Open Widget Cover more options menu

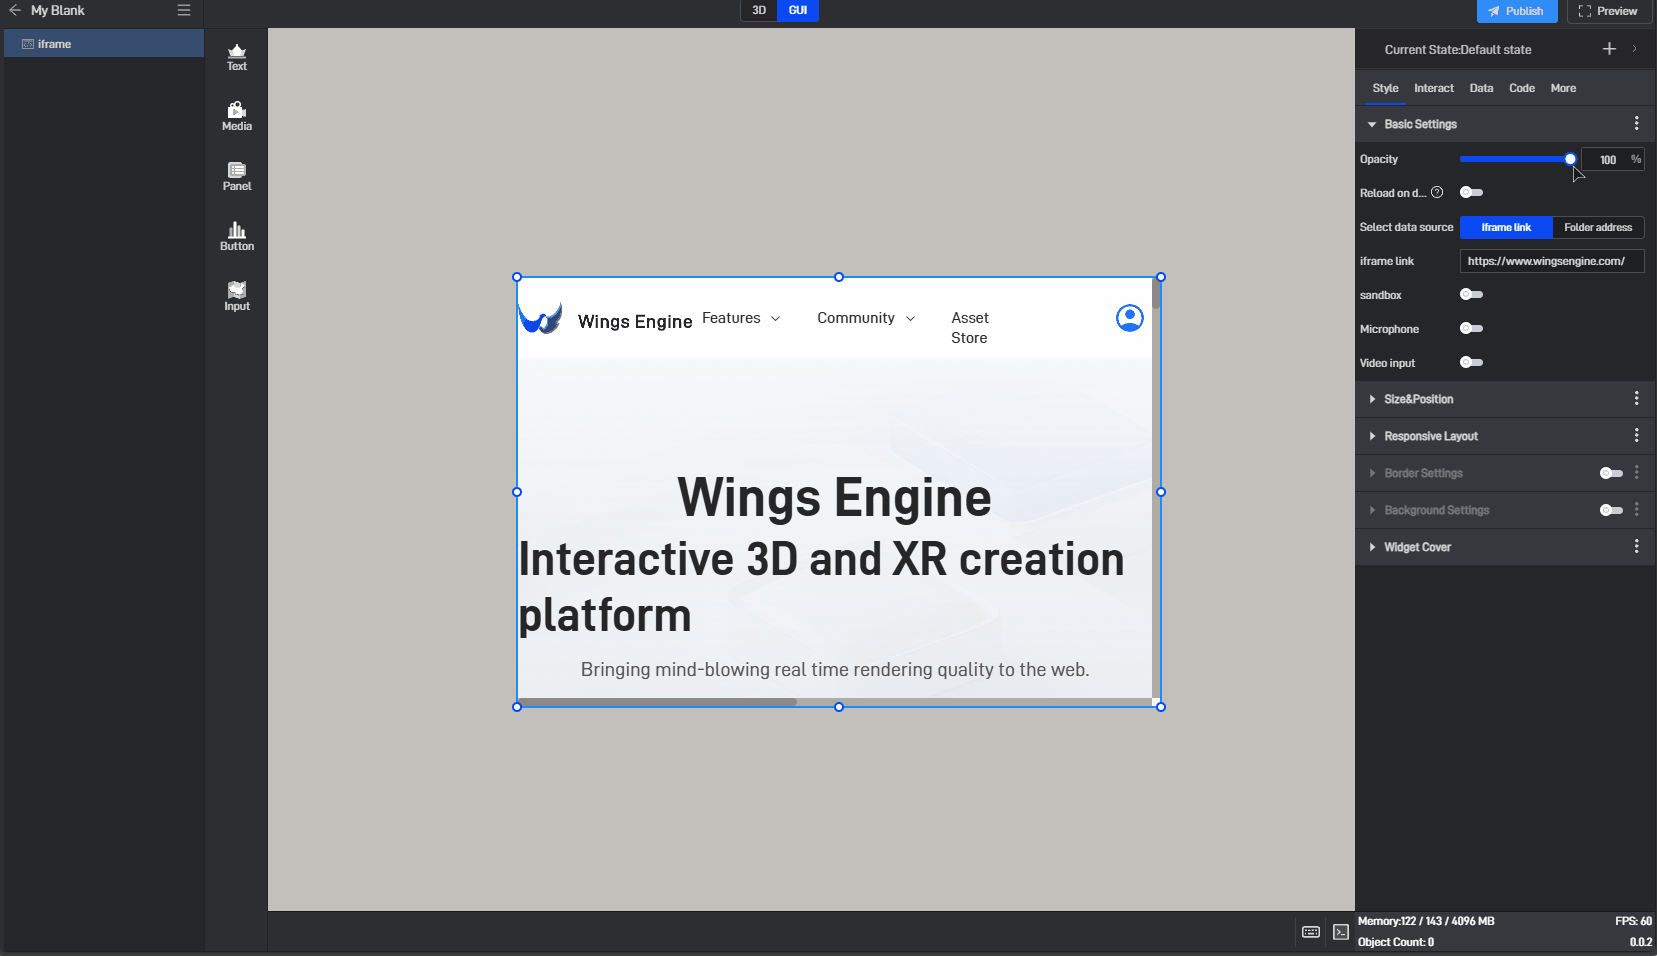(1636, 546)
